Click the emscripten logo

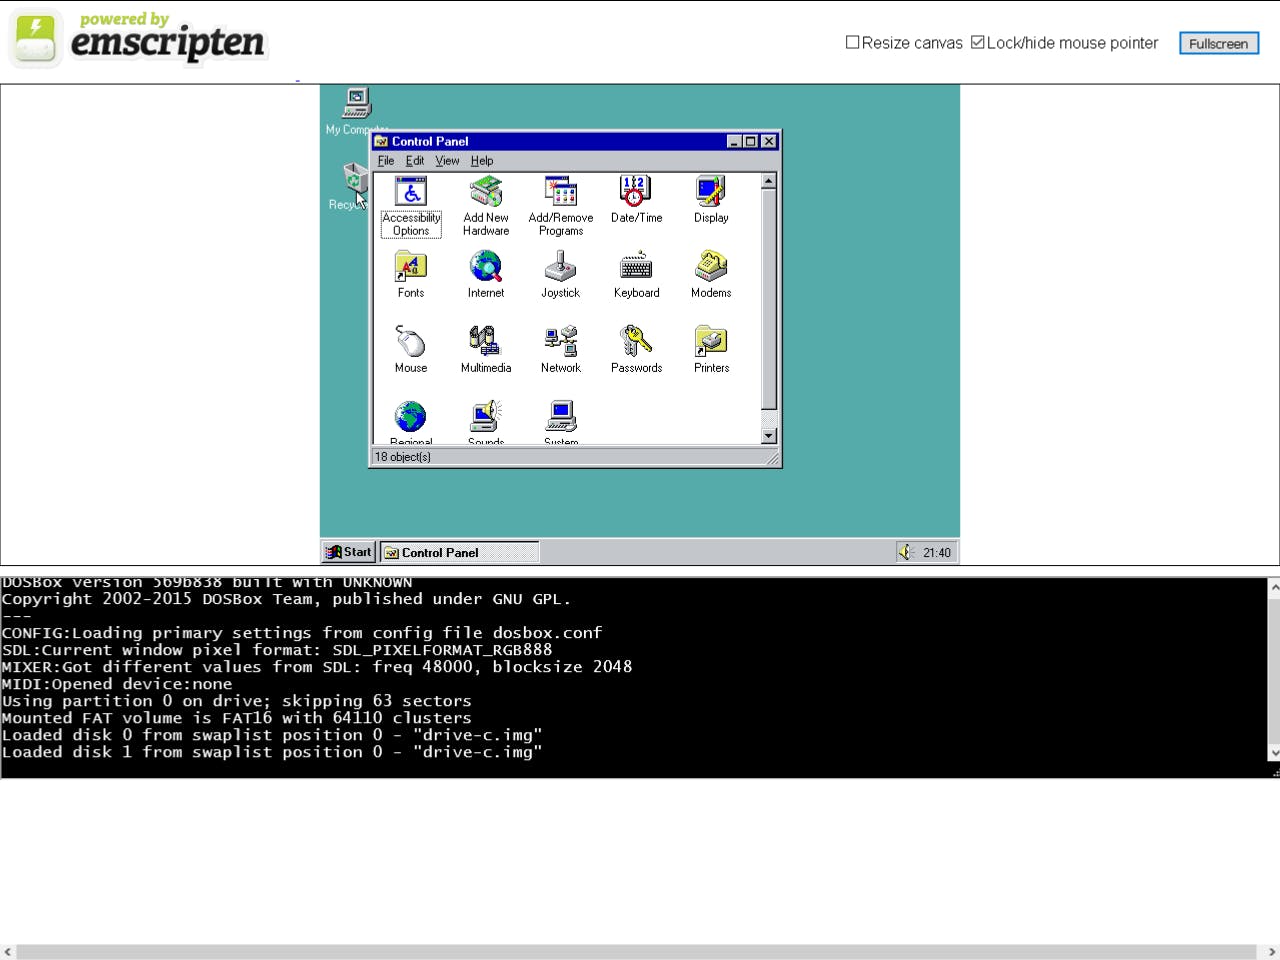138,39
